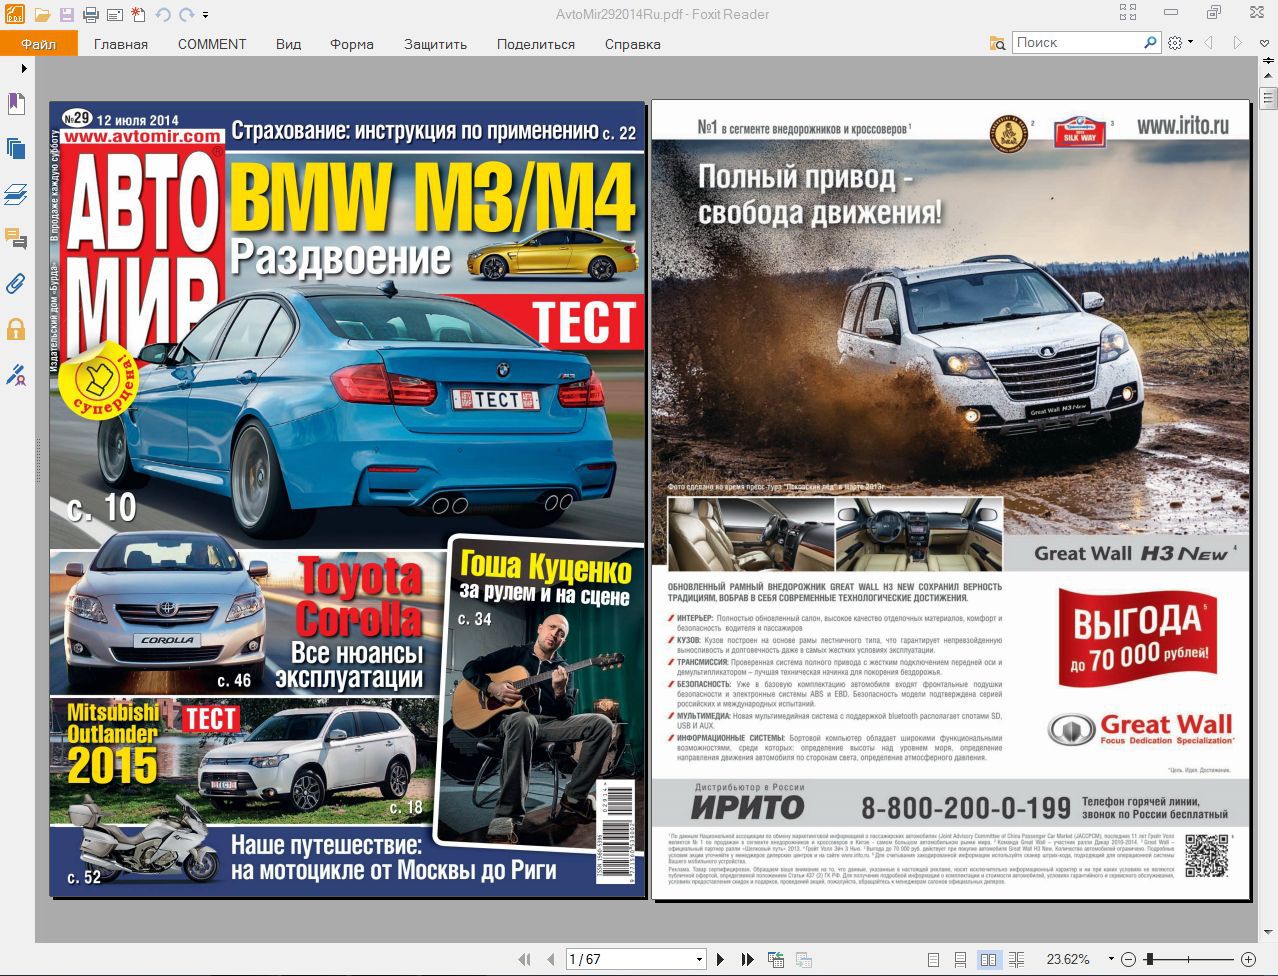Go to the next view
Image resolution: width=1278 pixels, height=976 pixels.
(x=803, y=959)
